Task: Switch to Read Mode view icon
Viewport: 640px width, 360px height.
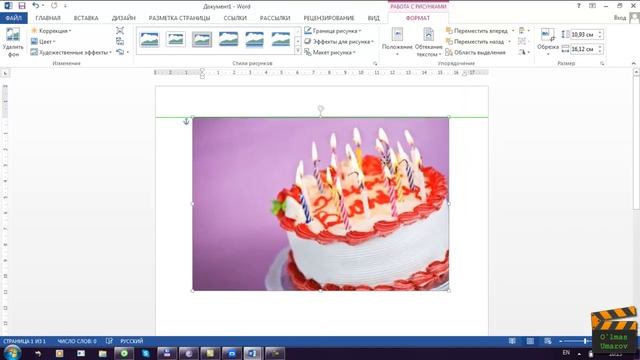Action: pyautogui.click(x=512, y=341)
